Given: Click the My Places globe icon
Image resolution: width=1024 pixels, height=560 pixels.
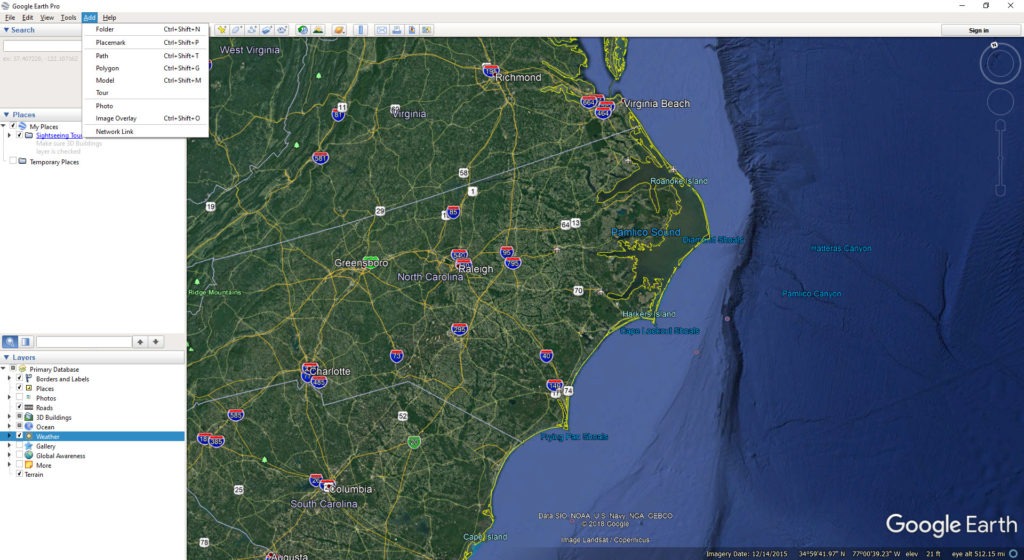Looking at the screenshot, I should click(x=23, y=126).
